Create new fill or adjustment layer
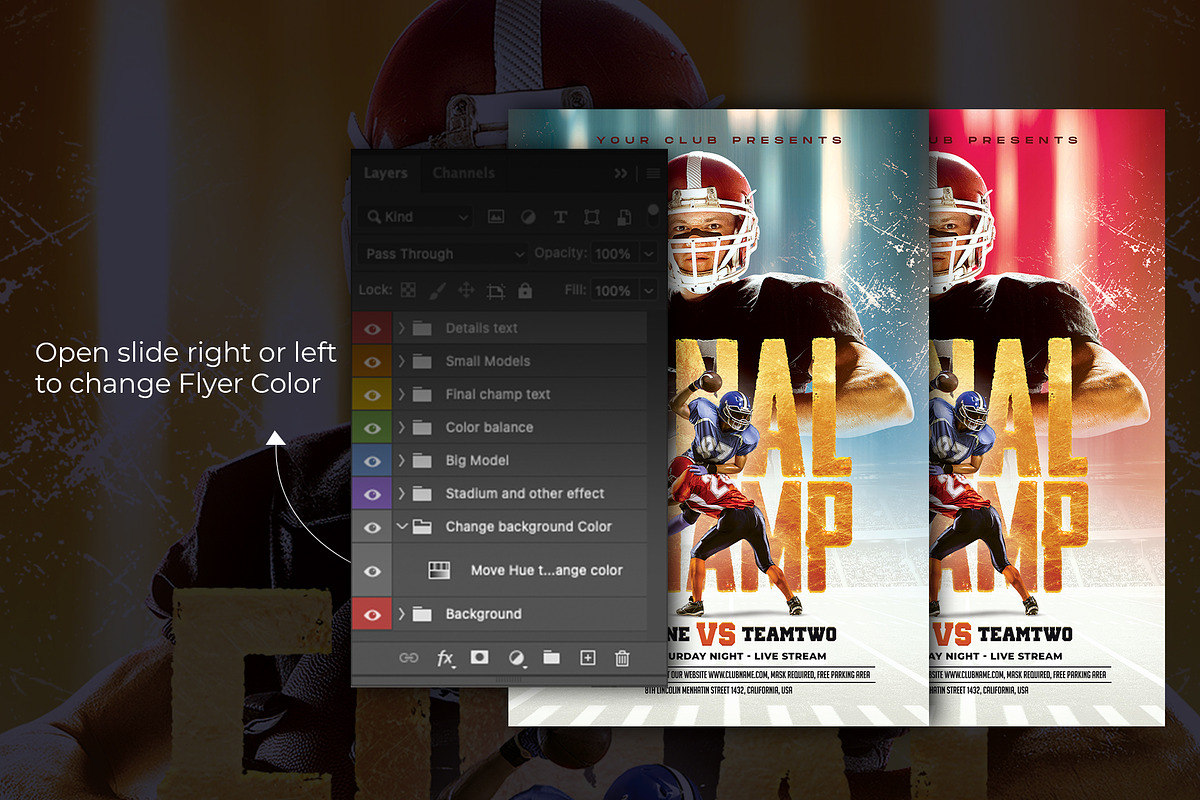Viewport: 1200px width, 800px height. coord(516,657)
